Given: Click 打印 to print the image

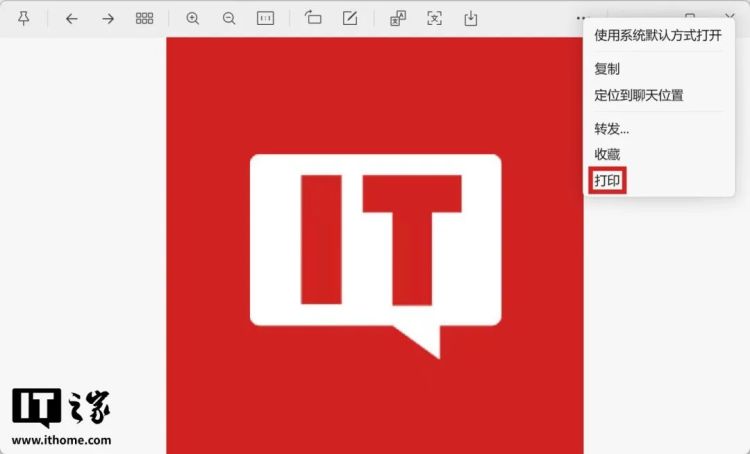Looking at the screenshot, I should 608,181.
